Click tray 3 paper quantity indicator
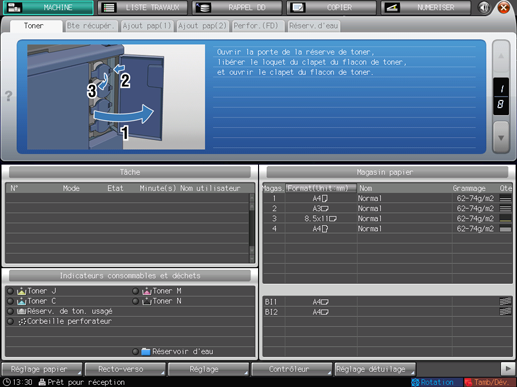517x387 pixels. pyautogui.click(x=505, y=219)
